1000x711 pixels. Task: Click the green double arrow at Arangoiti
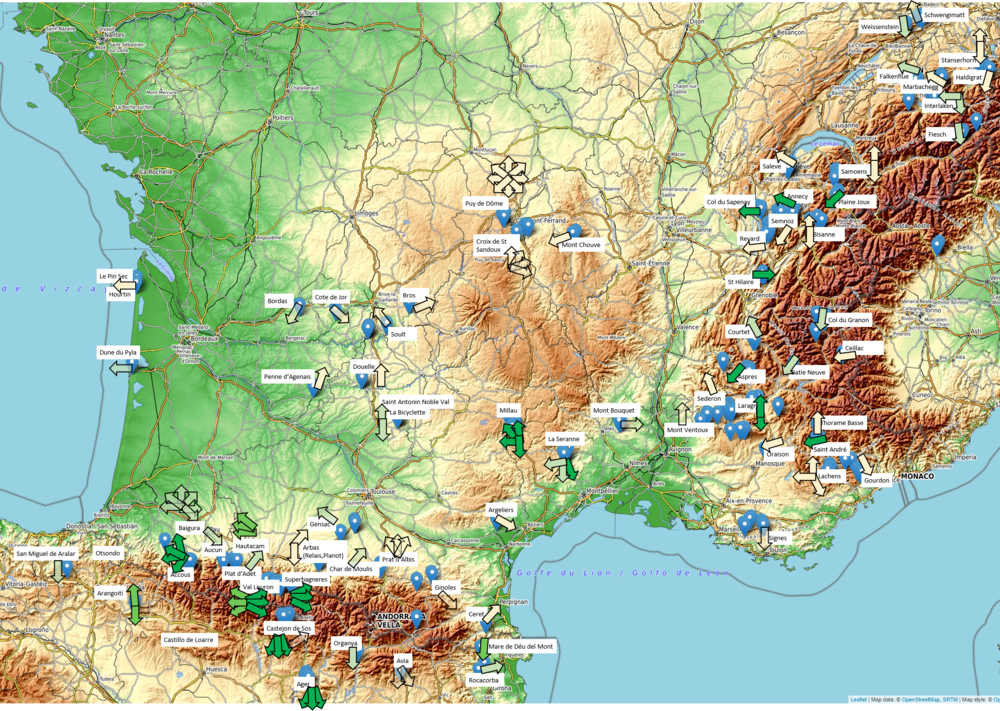click(134, 604)
